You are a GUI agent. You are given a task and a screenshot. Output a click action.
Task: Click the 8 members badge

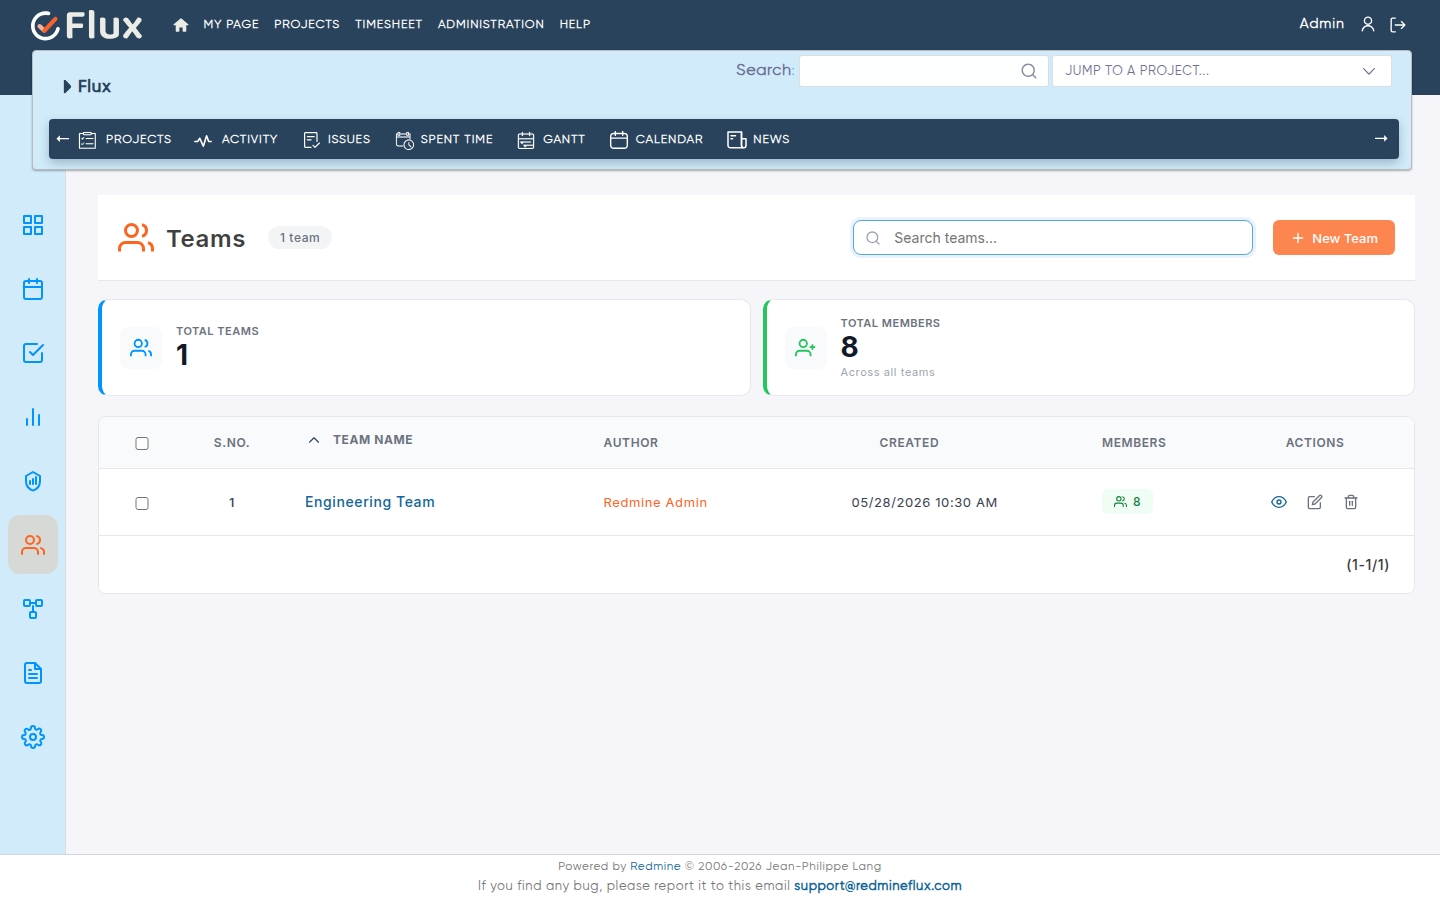coord(1127,502)
